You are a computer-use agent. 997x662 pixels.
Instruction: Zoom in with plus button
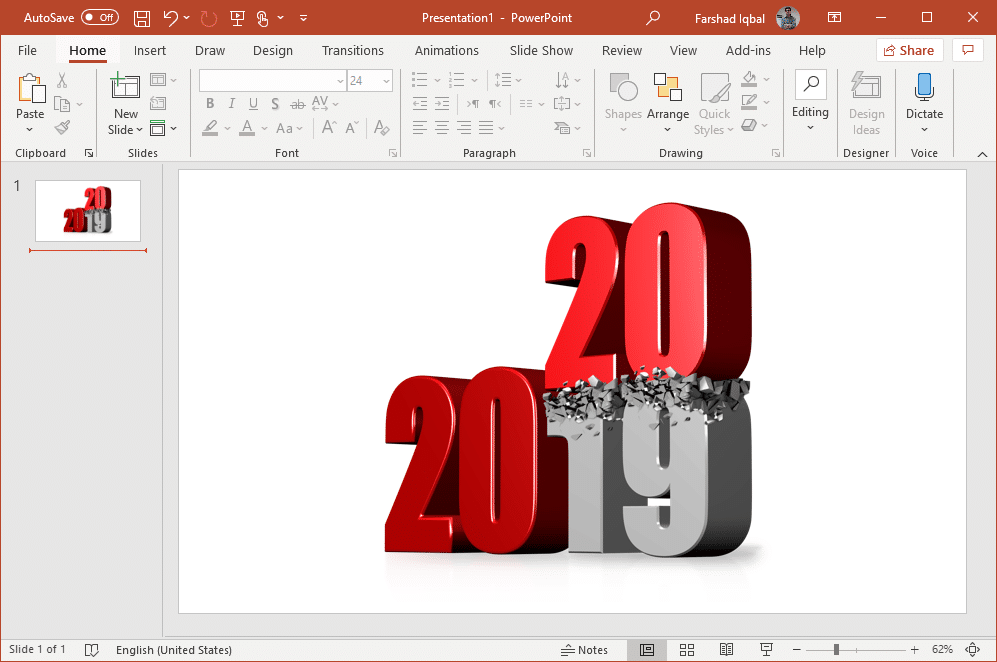914,649
